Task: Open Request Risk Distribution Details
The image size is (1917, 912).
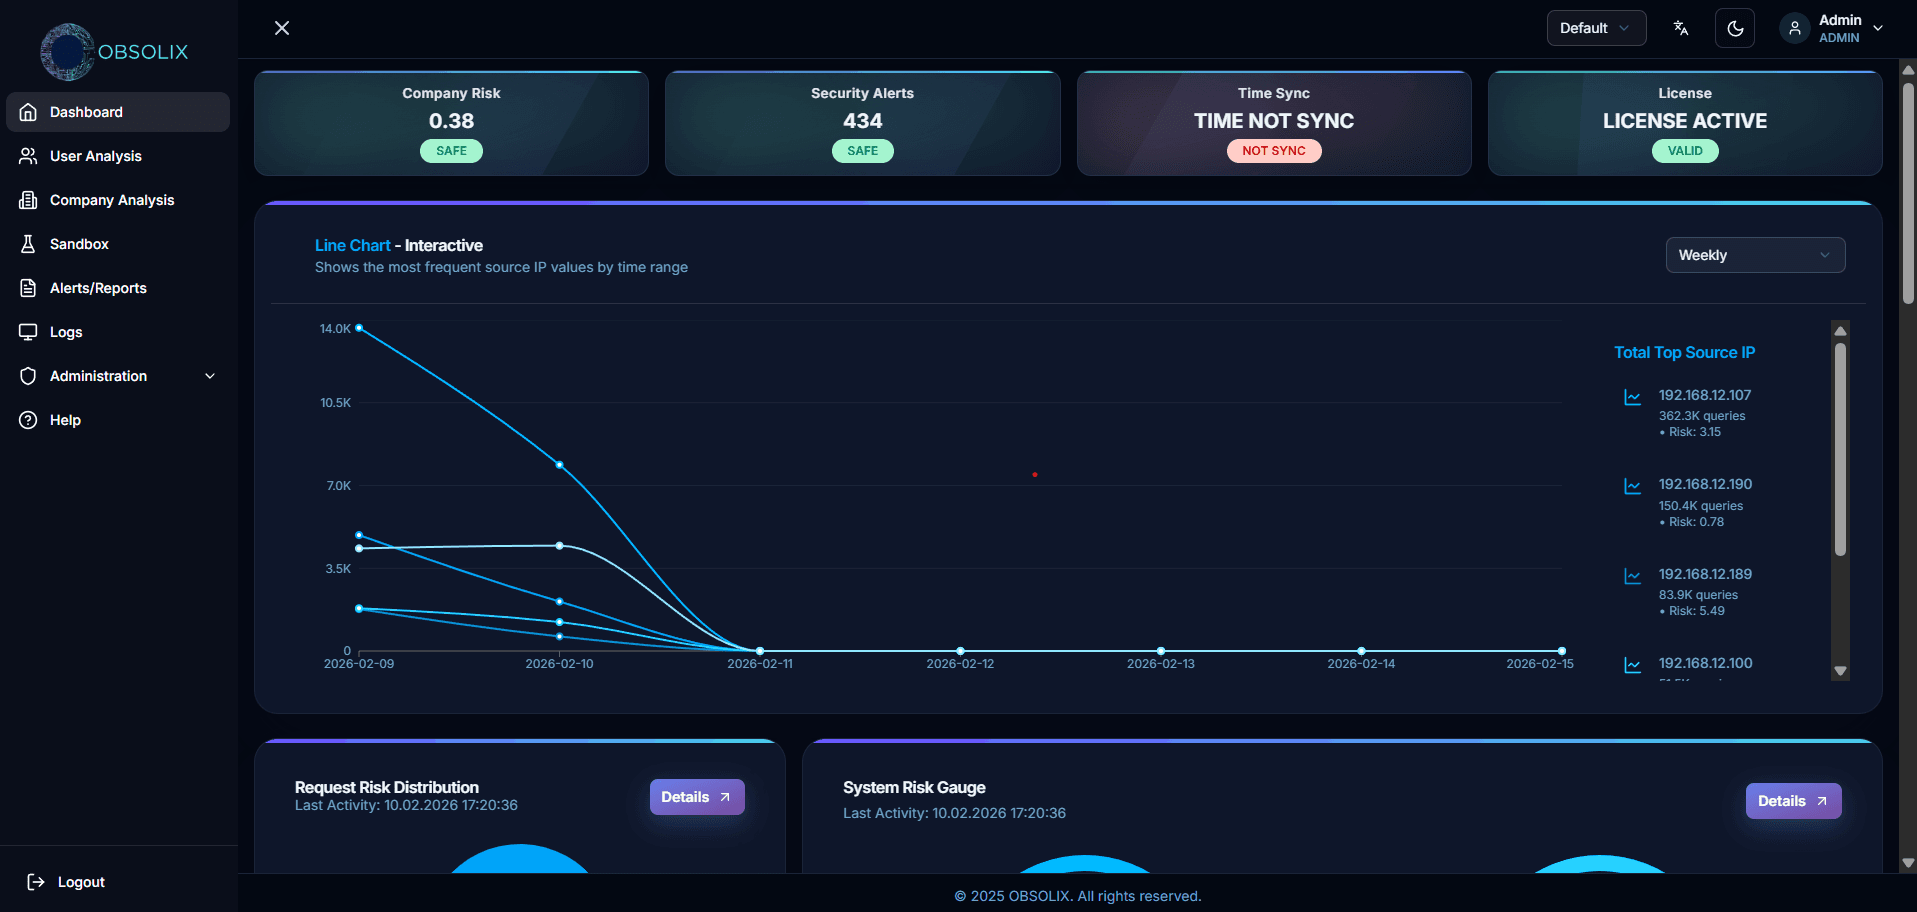Action: tap(697, 797)
